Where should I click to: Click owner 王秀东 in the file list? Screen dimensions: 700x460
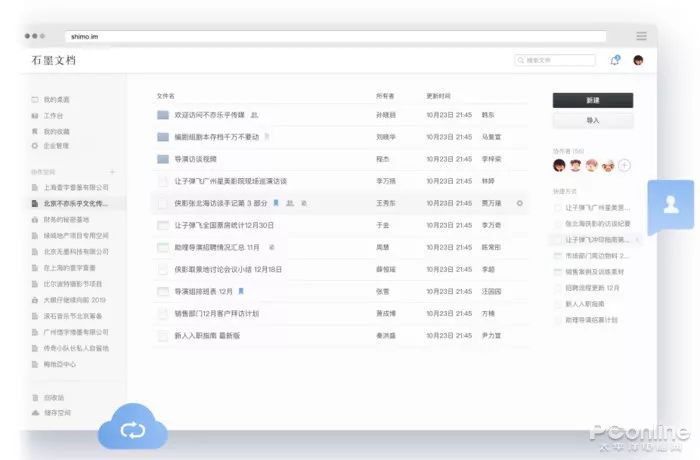tap(386, 203)
